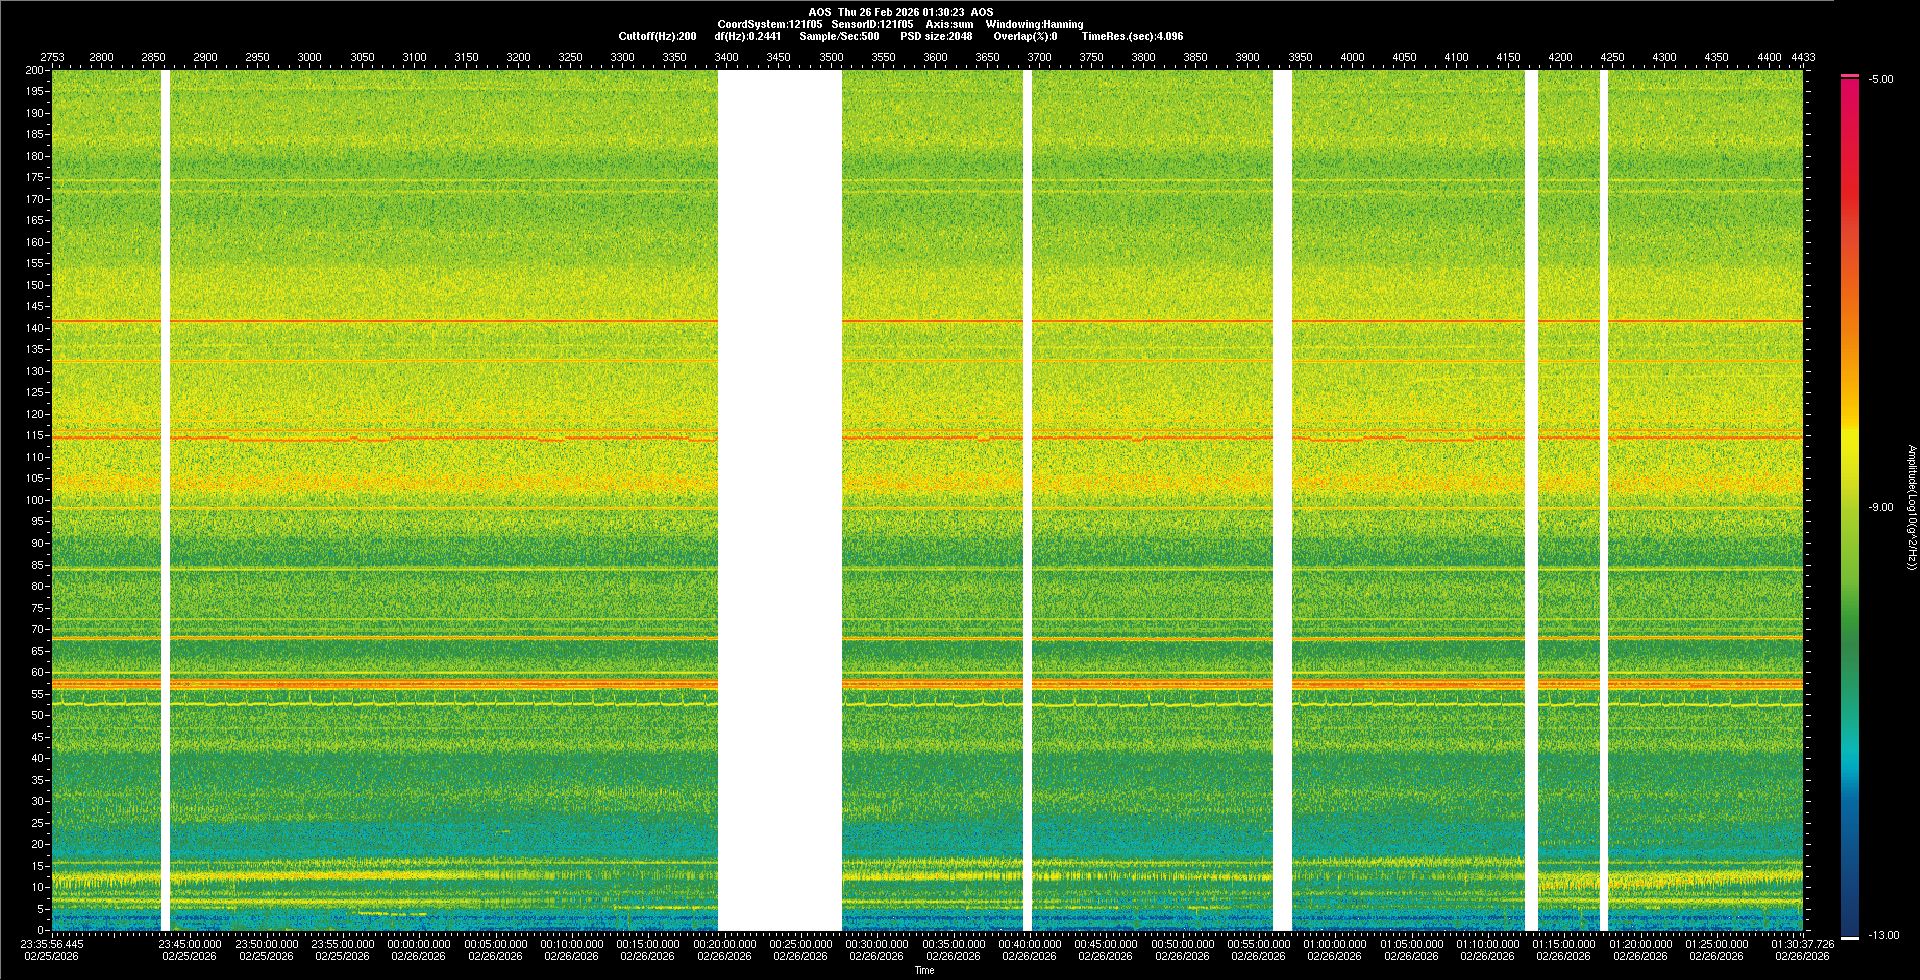Image resolution: width=1920 pixels, height=980 pixels.
Task: Select the 01:00:00.000 time tick label
Action: tap(1335, 944)
